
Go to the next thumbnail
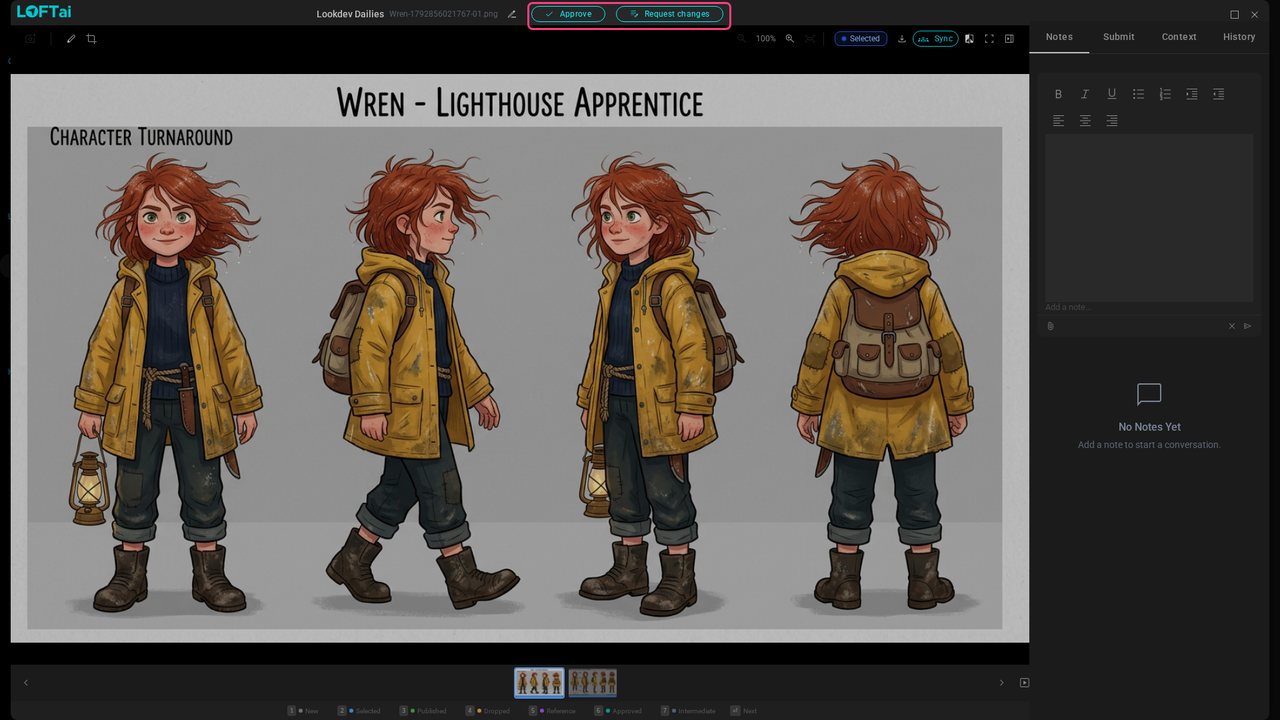tap(1001, 683)
